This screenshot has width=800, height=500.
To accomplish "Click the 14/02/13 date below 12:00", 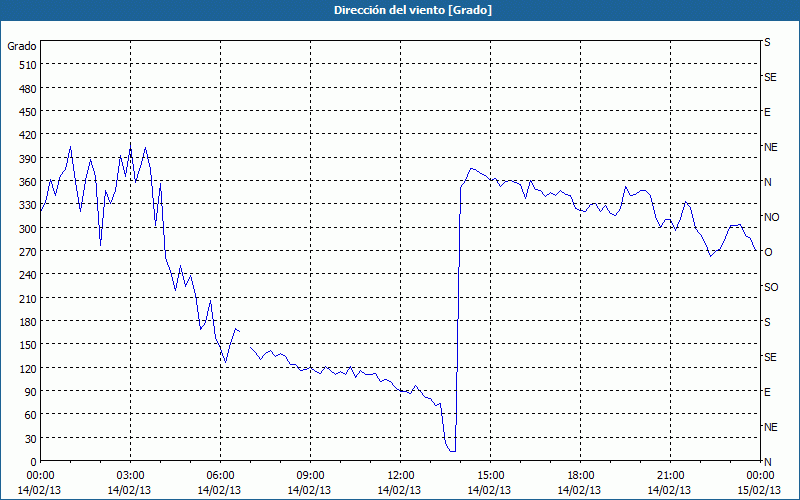I will pos(399,490).
